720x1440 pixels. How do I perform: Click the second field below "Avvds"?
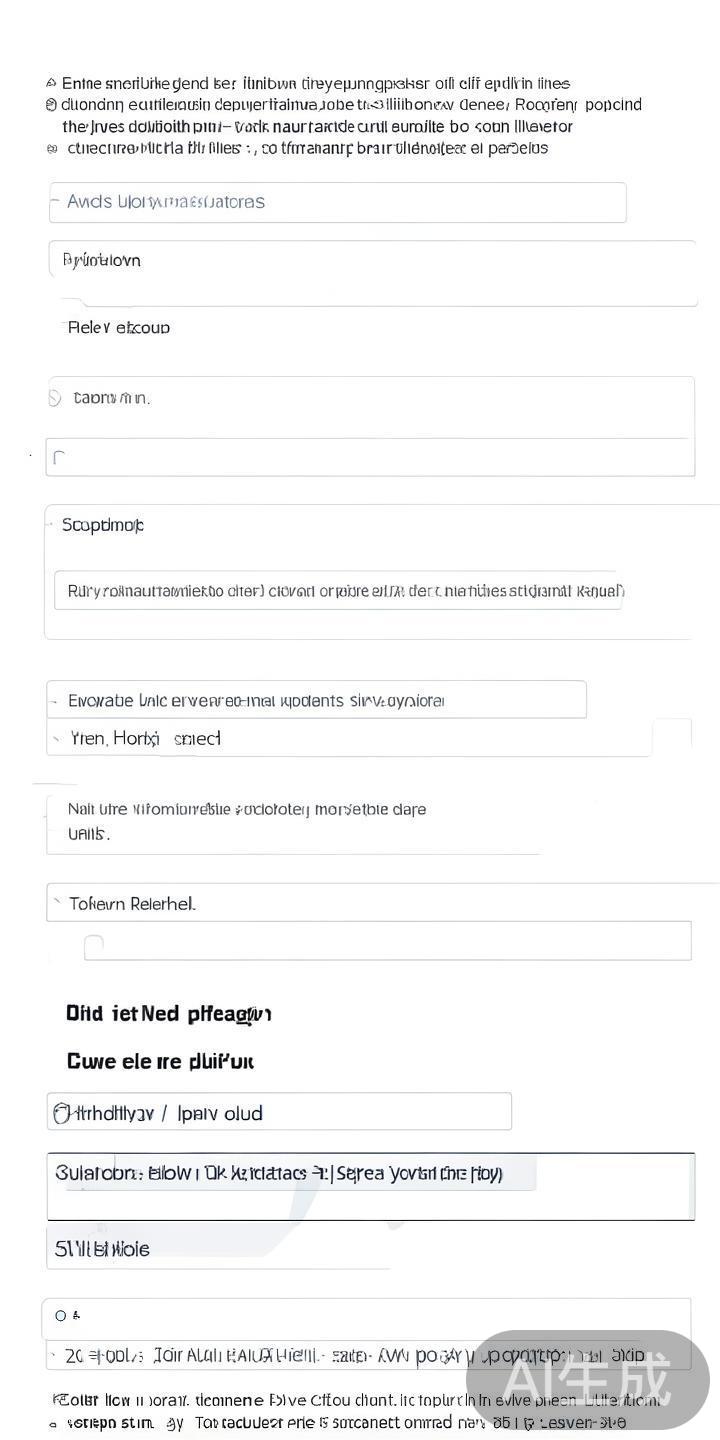pyautogui.click(x=370, y=261)
